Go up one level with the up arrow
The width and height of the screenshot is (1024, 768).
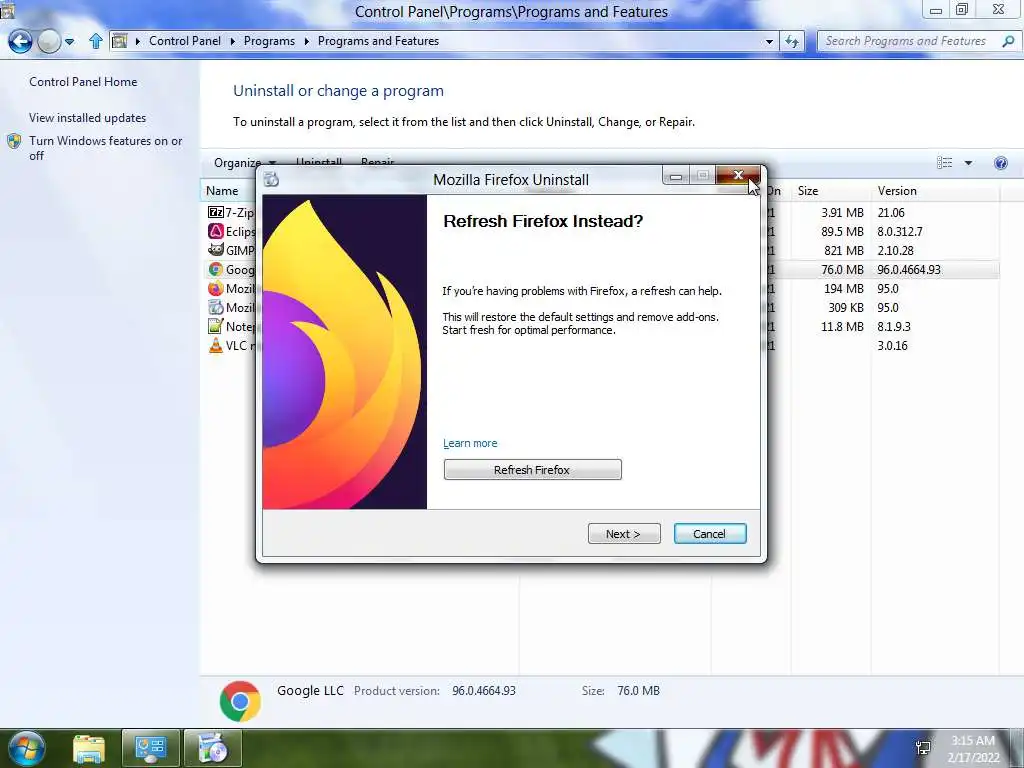point(96,41)
